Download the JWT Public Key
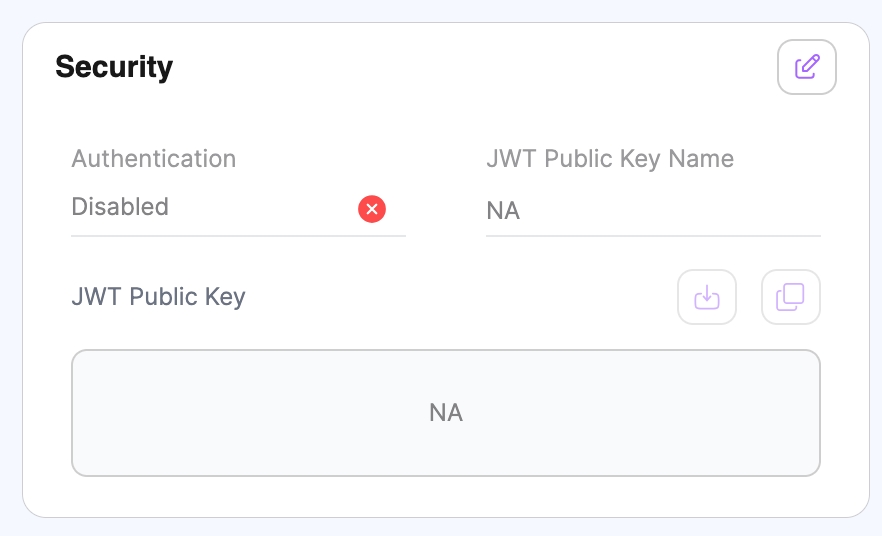 click(707, 297)
